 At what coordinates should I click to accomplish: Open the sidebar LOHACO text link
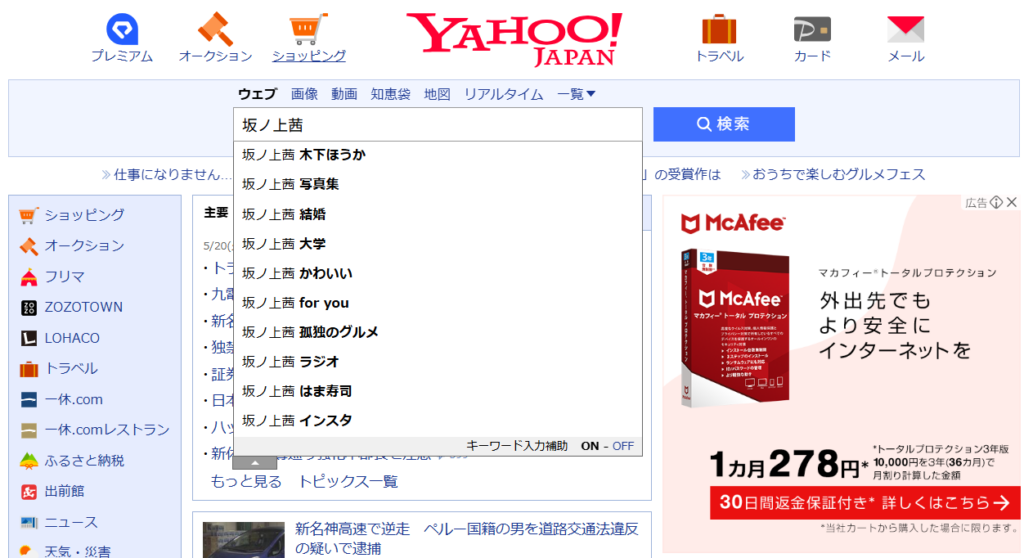coord(72,338)
